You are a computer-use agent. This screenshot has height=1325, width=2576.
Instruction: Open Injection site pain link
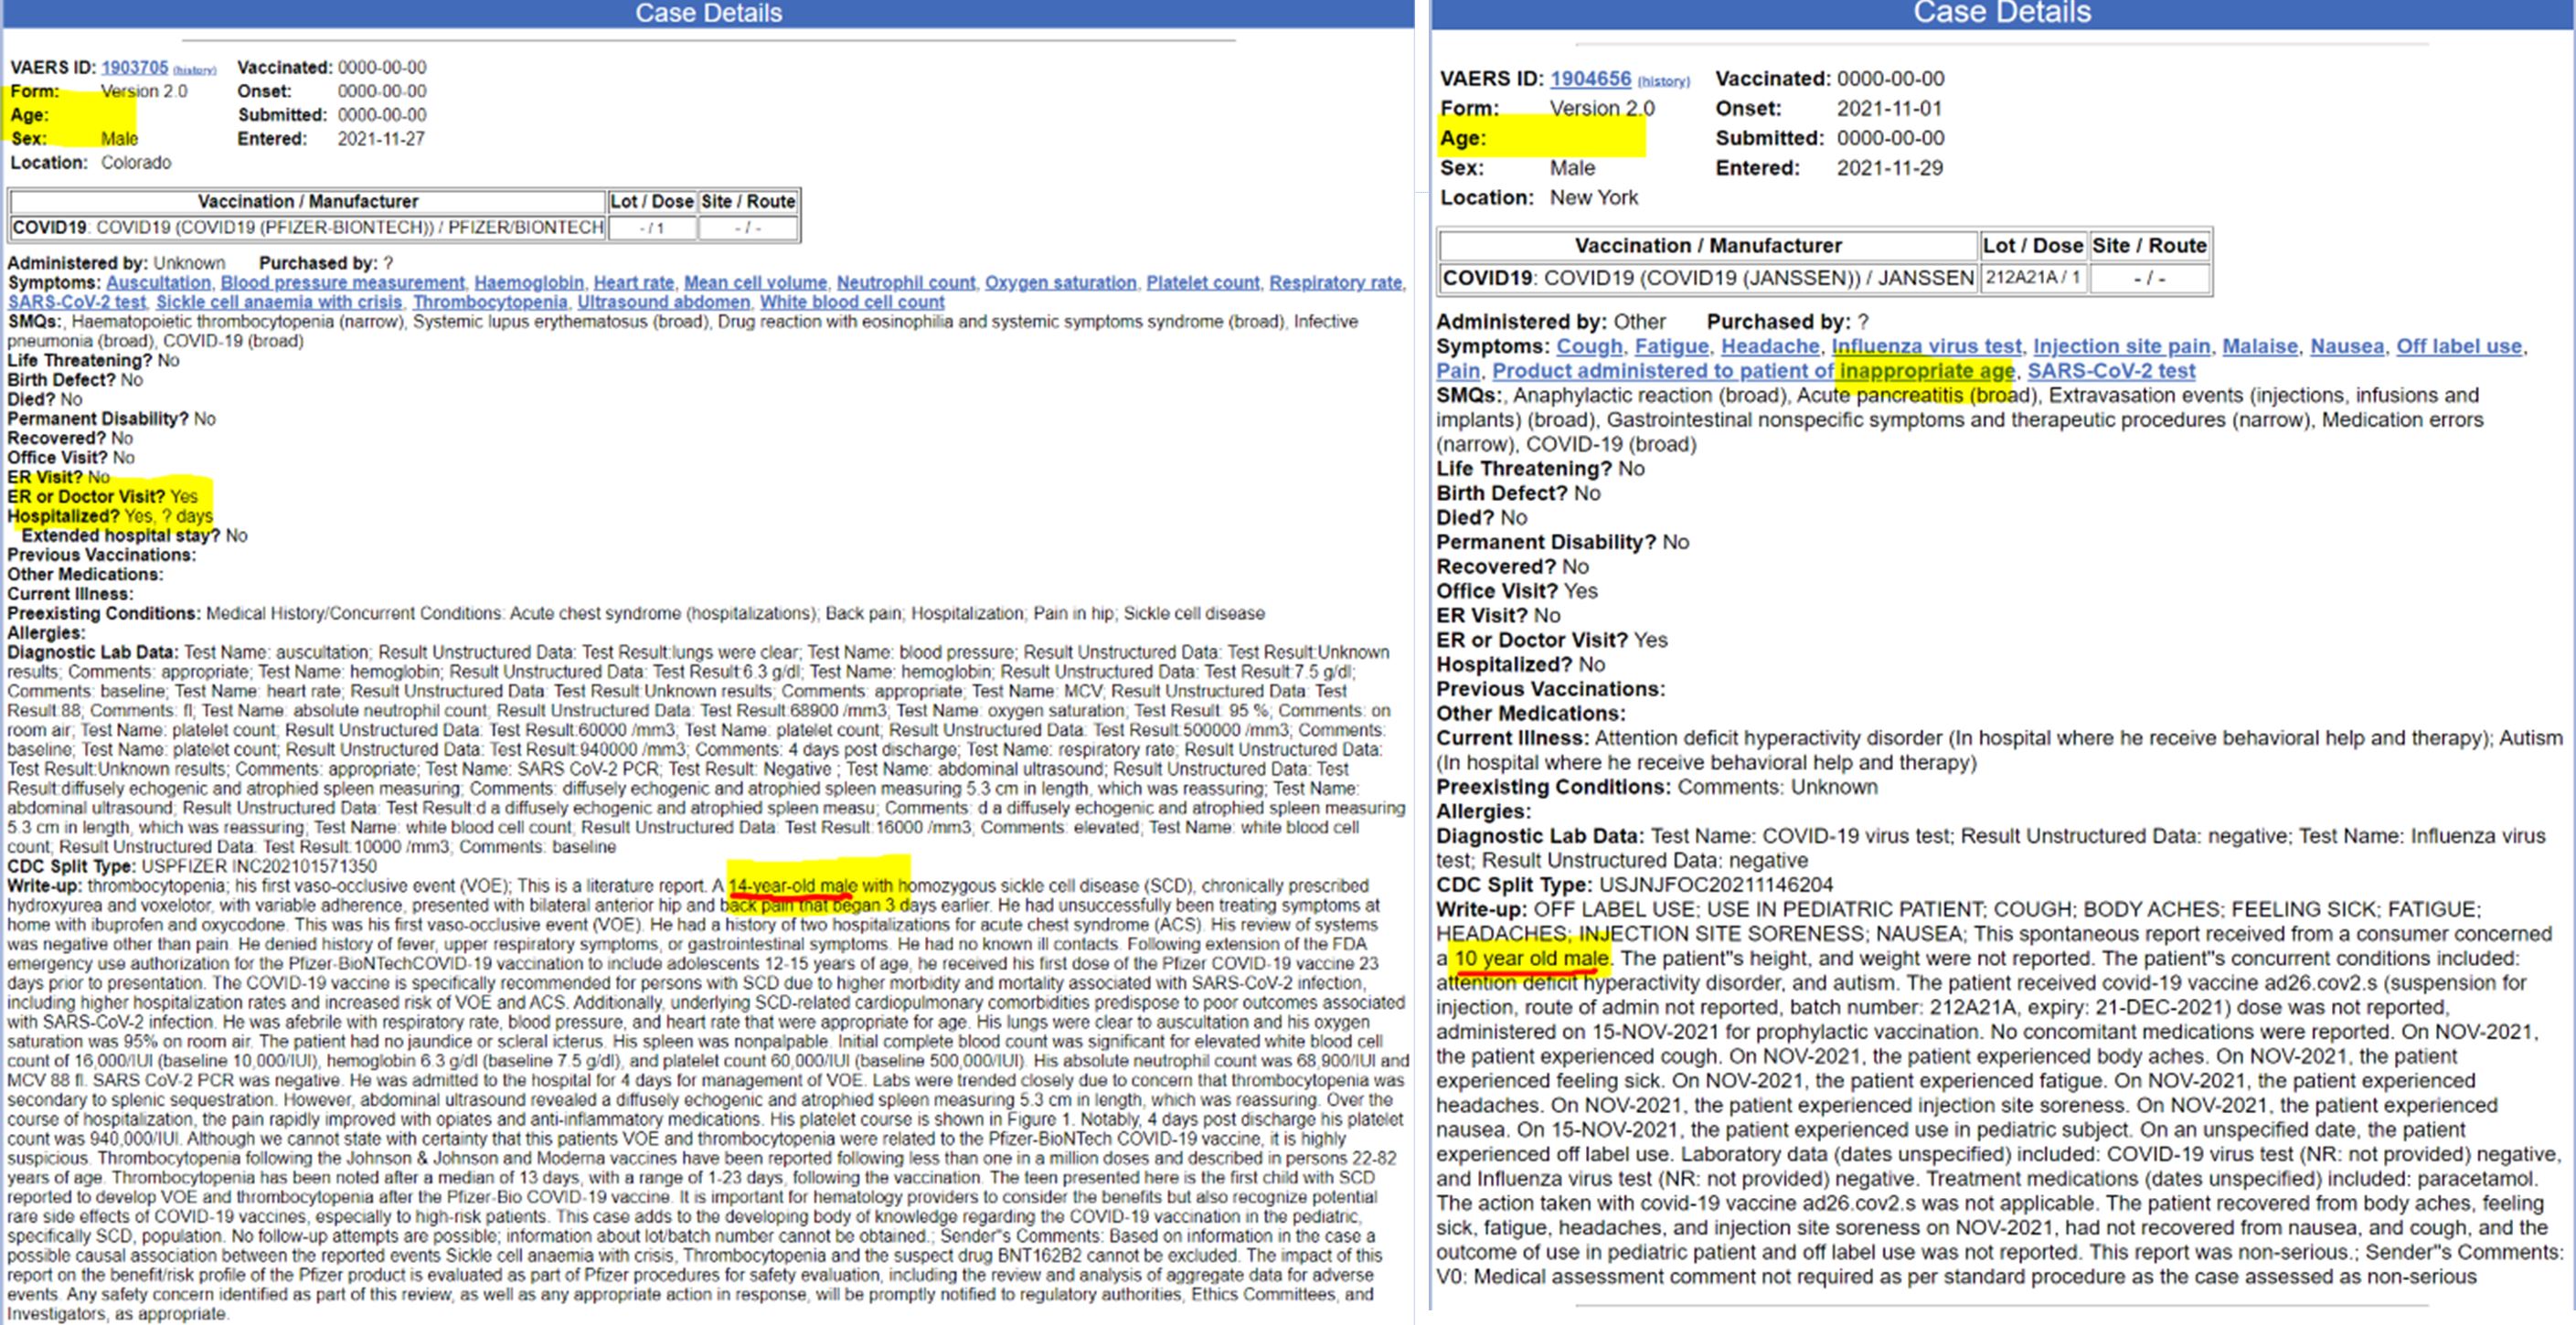[2121, 346]
